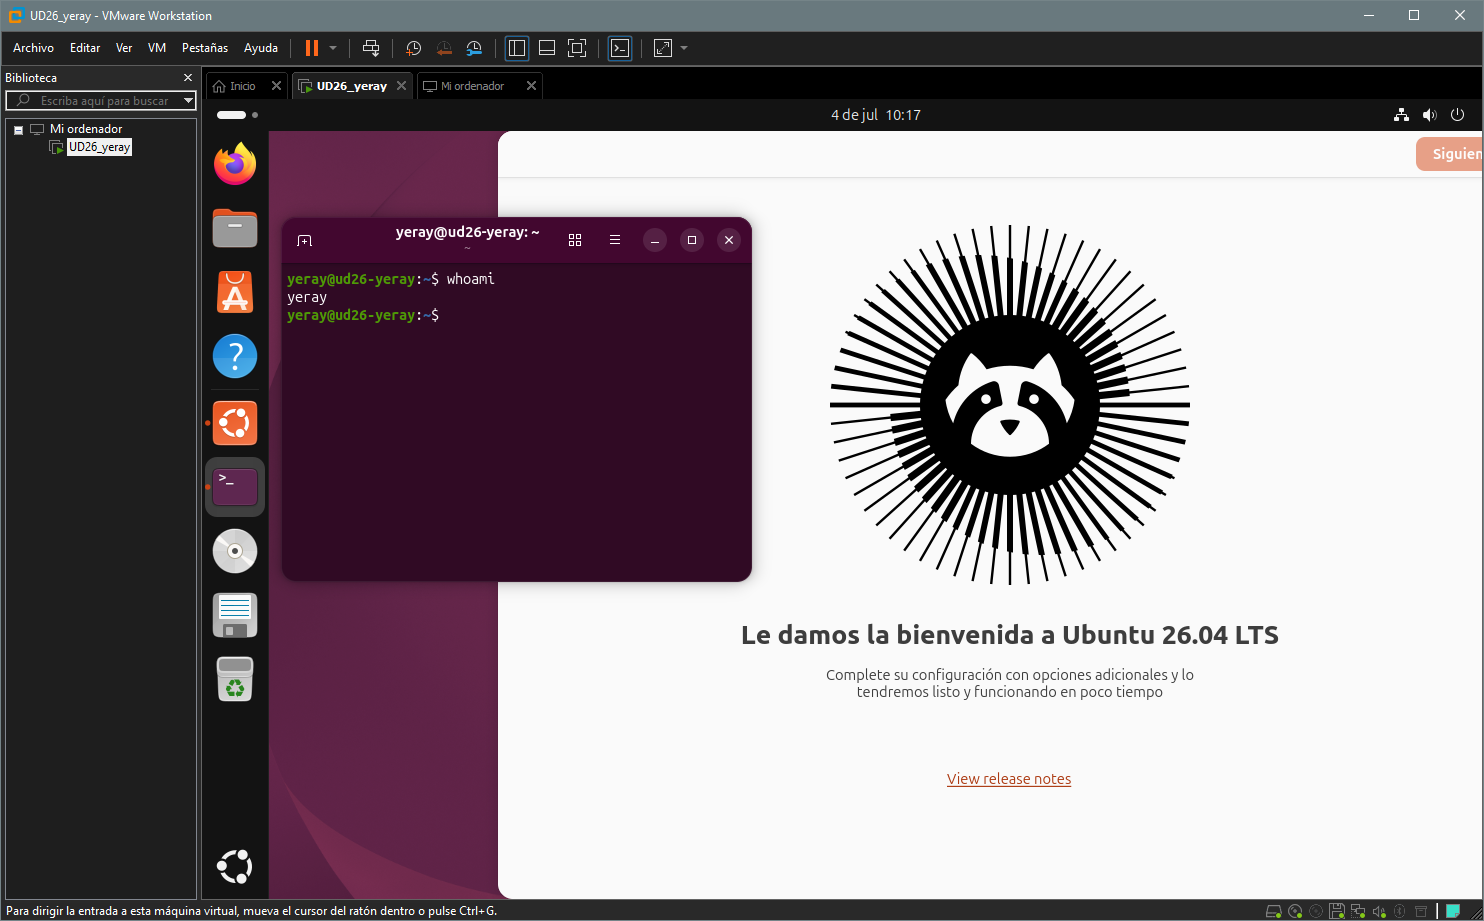The width and height of the screenshot is (1484, 921).
Task: Click the Bluetooth device status icon
Action: pyautogui.click(x=1400, y=911)
